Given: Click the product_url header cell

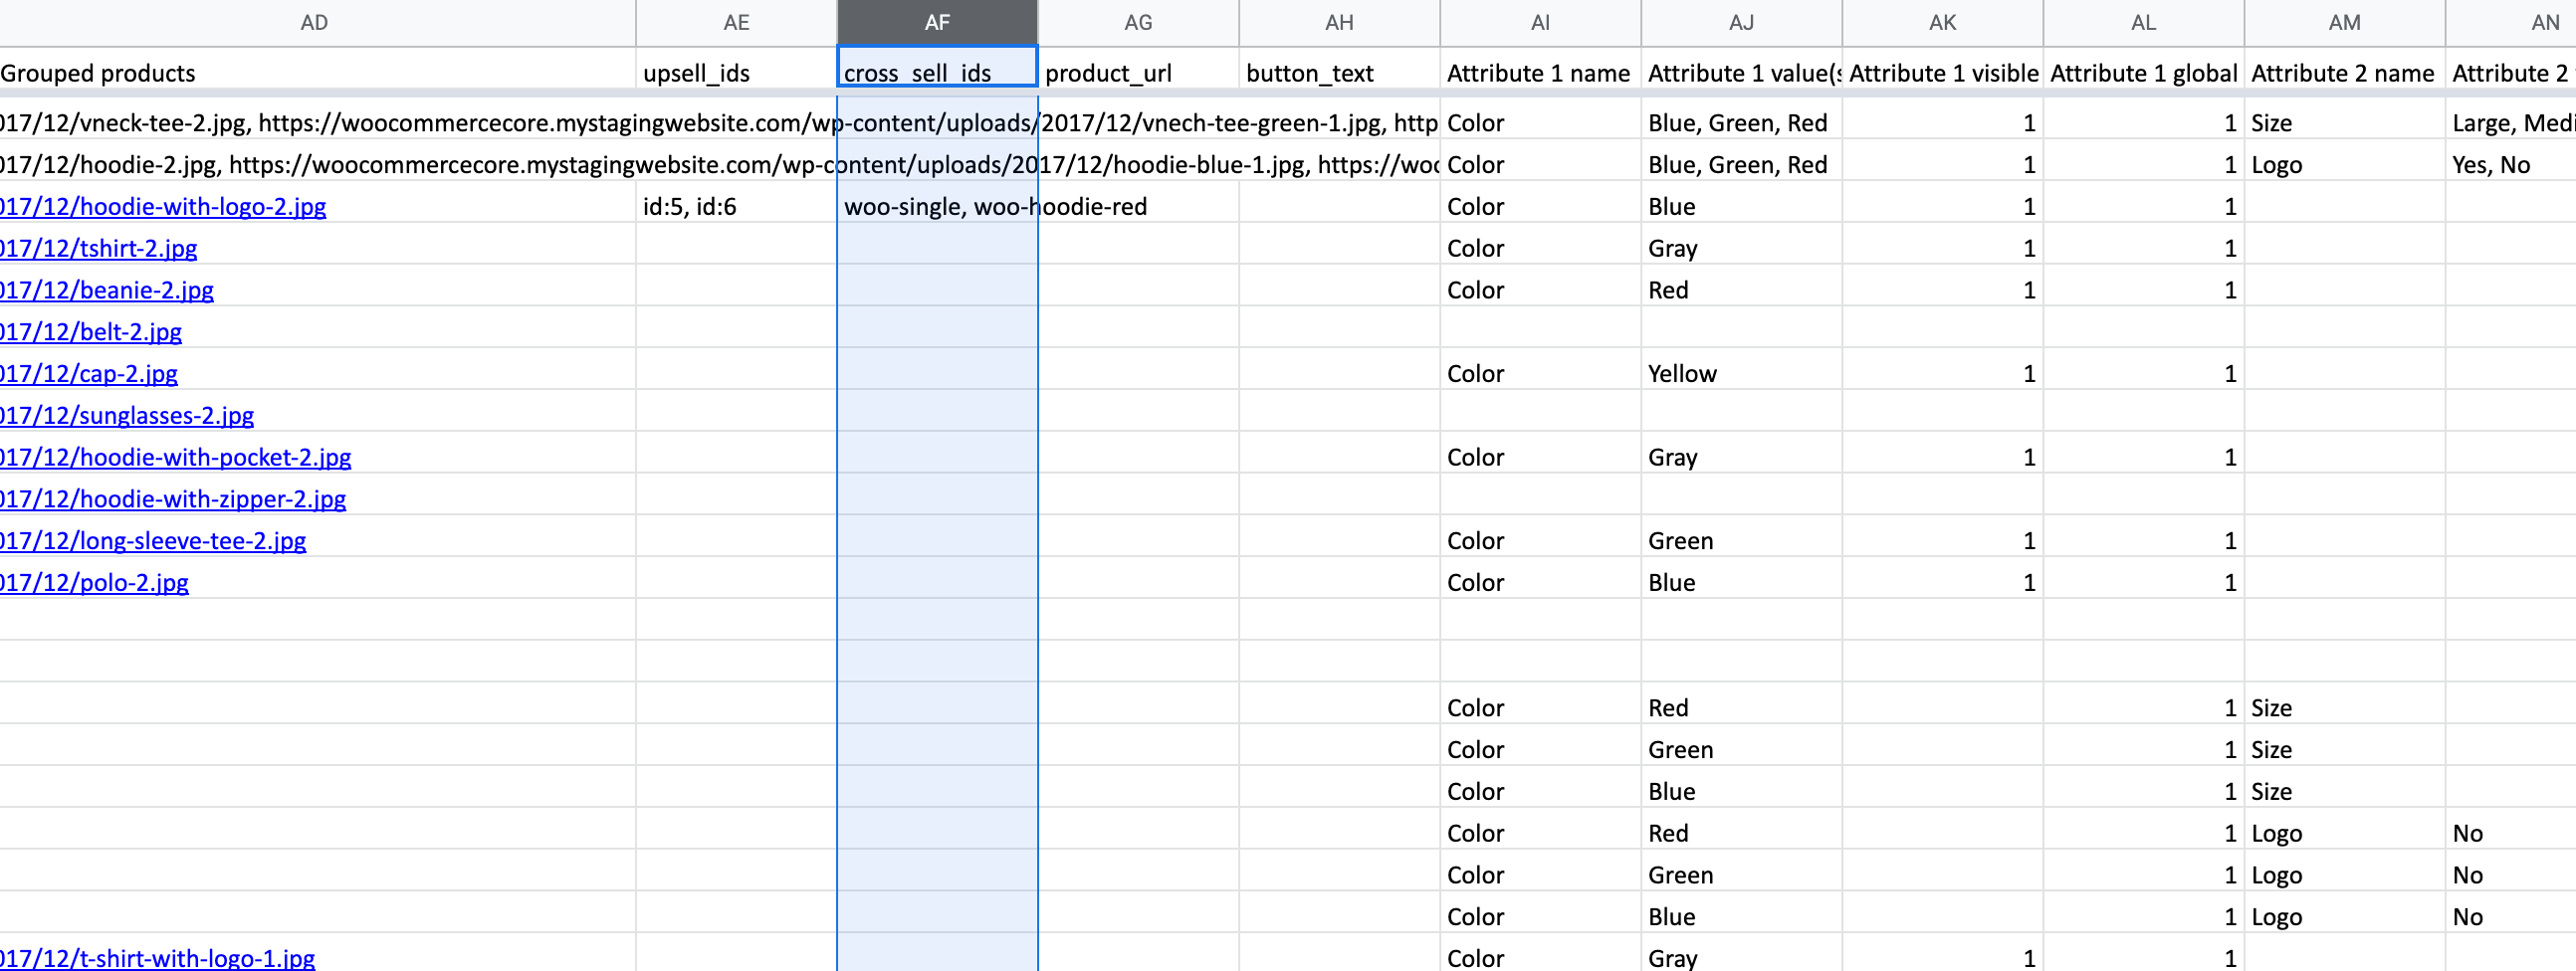Looking at the screenshot, I should click(1137, 73).
